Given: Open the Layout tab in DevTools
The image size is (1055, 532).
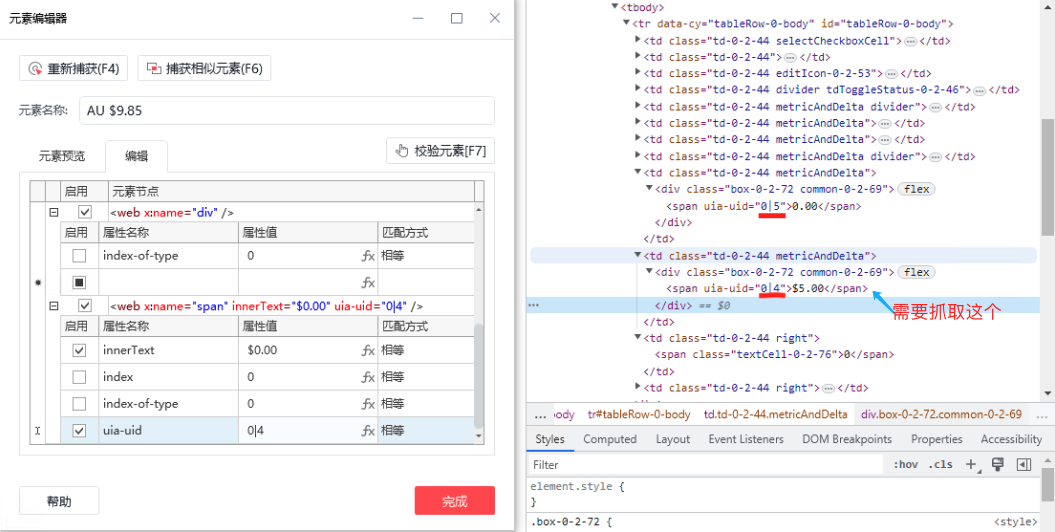Looking at the screenshot, I should click(x=673, y=439).
